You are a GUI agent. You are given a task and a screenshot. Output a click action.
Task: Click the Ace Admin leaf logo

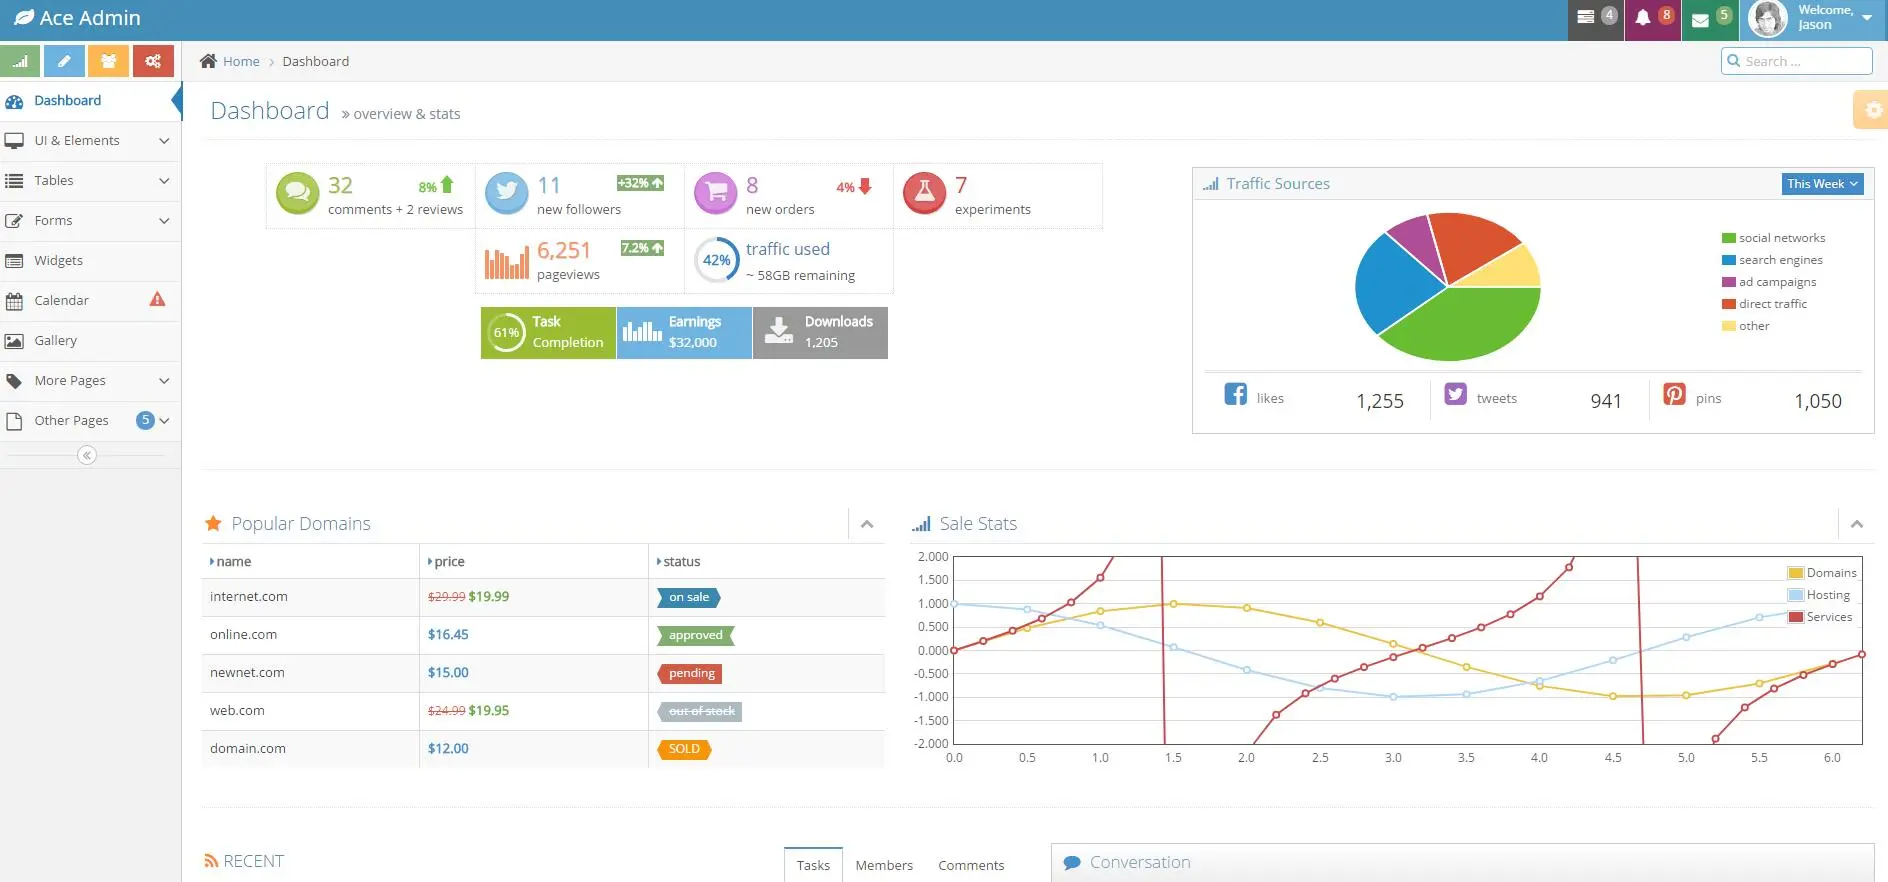click(x=24, y=18)
